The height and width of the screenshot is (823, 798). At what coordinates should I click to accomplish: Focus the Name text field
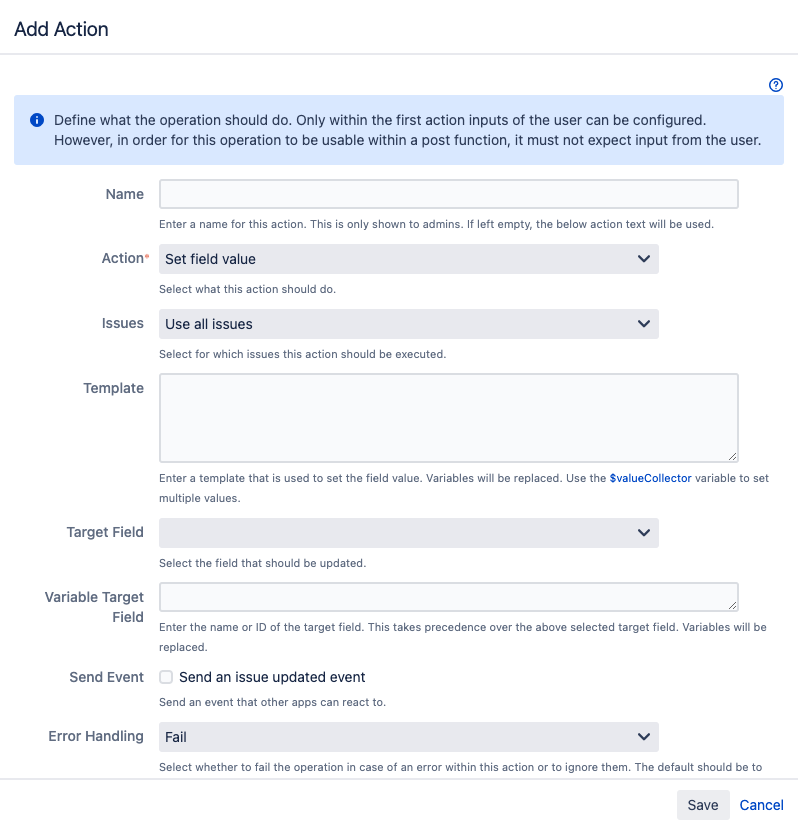tap(448, 194)
